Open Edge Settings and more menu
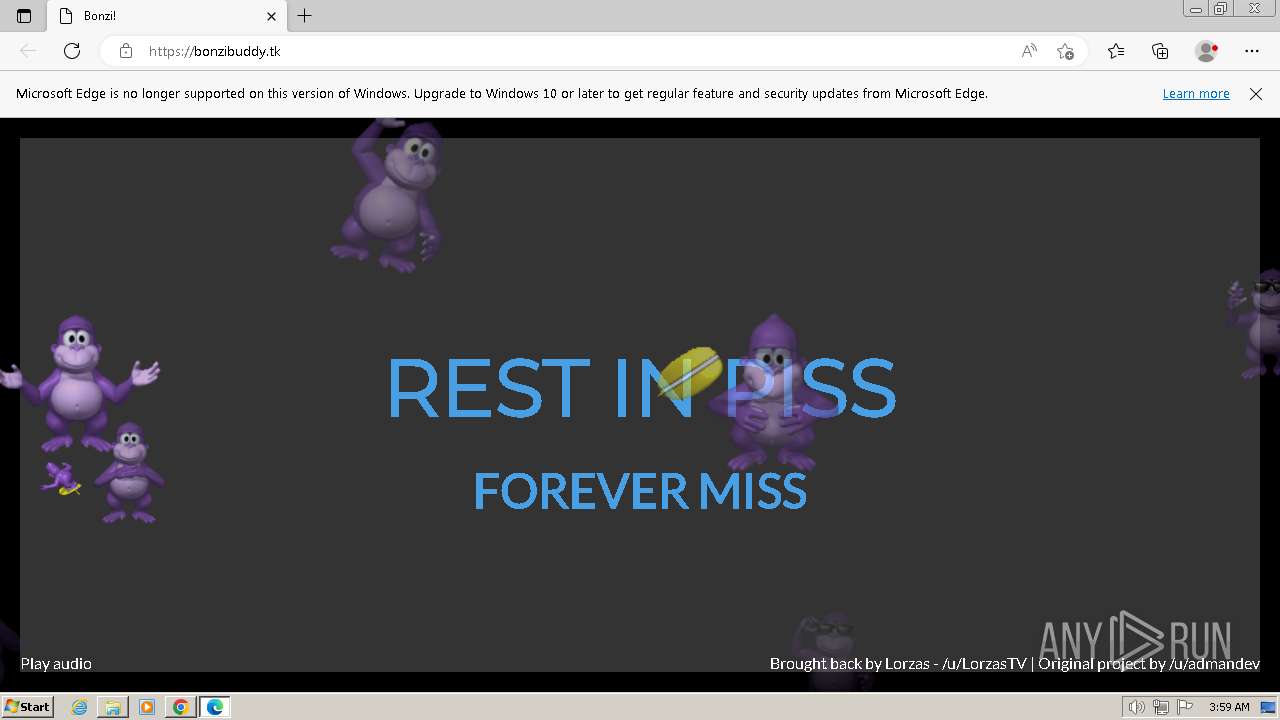The width and height of the screenshot is (1280, 720). (x=1252, y=51)
